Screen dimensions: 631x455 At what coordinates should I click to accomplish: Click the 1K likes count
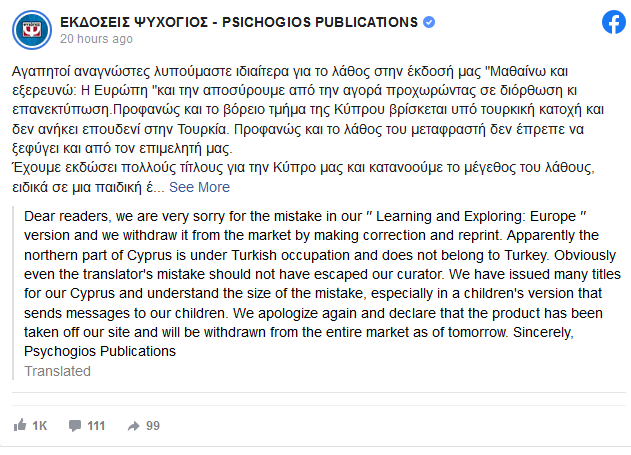40,426
